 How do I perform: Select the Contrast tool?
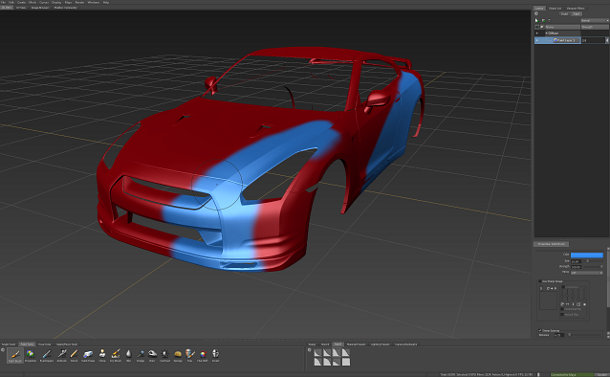click(165, 355)
